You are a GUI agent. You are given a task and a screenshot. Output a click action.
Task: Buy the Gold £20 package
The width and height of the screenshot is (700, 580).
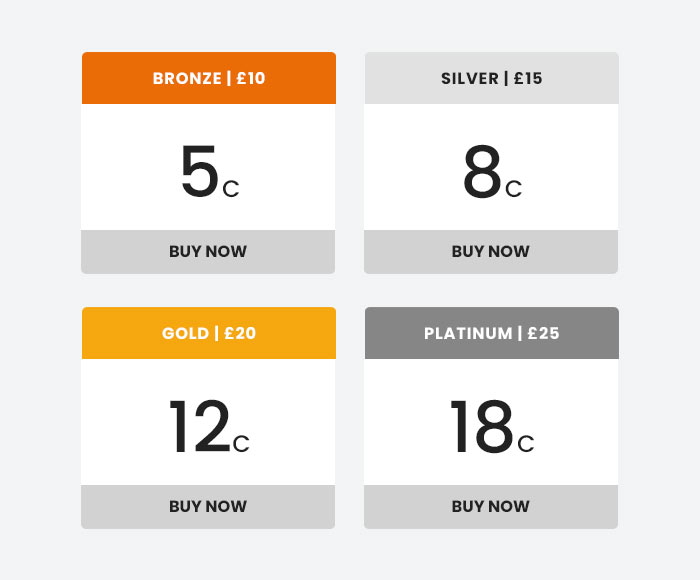click(208, 506)
